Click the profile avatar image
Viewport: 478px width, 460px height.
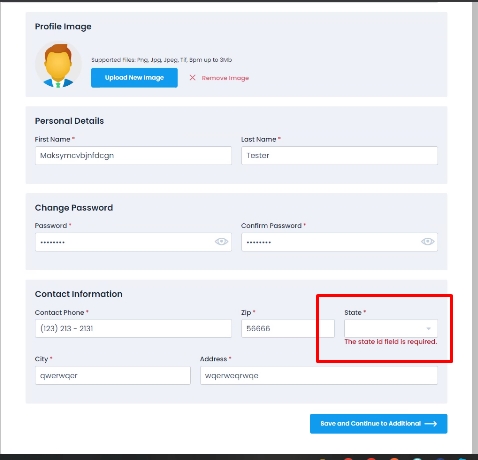(58, 65)
